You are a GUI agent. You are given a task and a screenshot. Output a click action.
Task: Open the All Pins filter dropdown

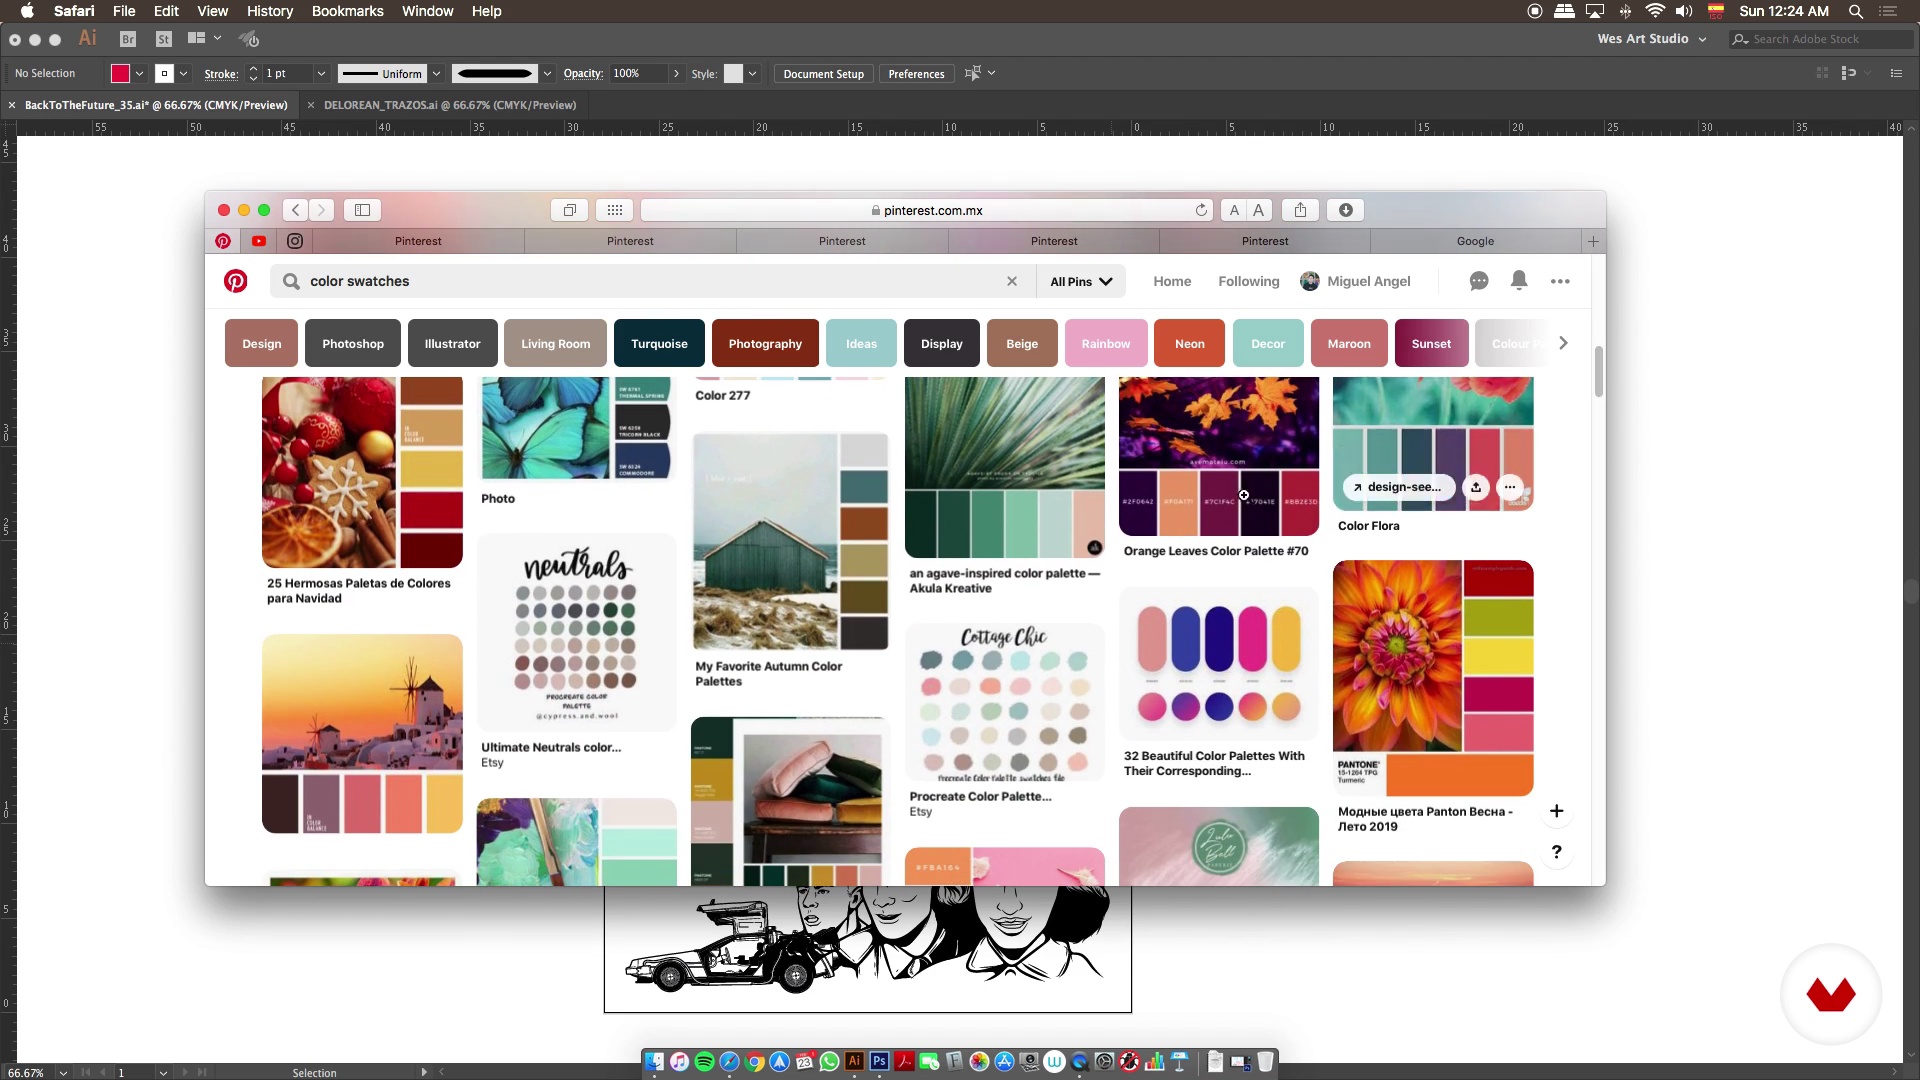click(x=1081, y=282)
